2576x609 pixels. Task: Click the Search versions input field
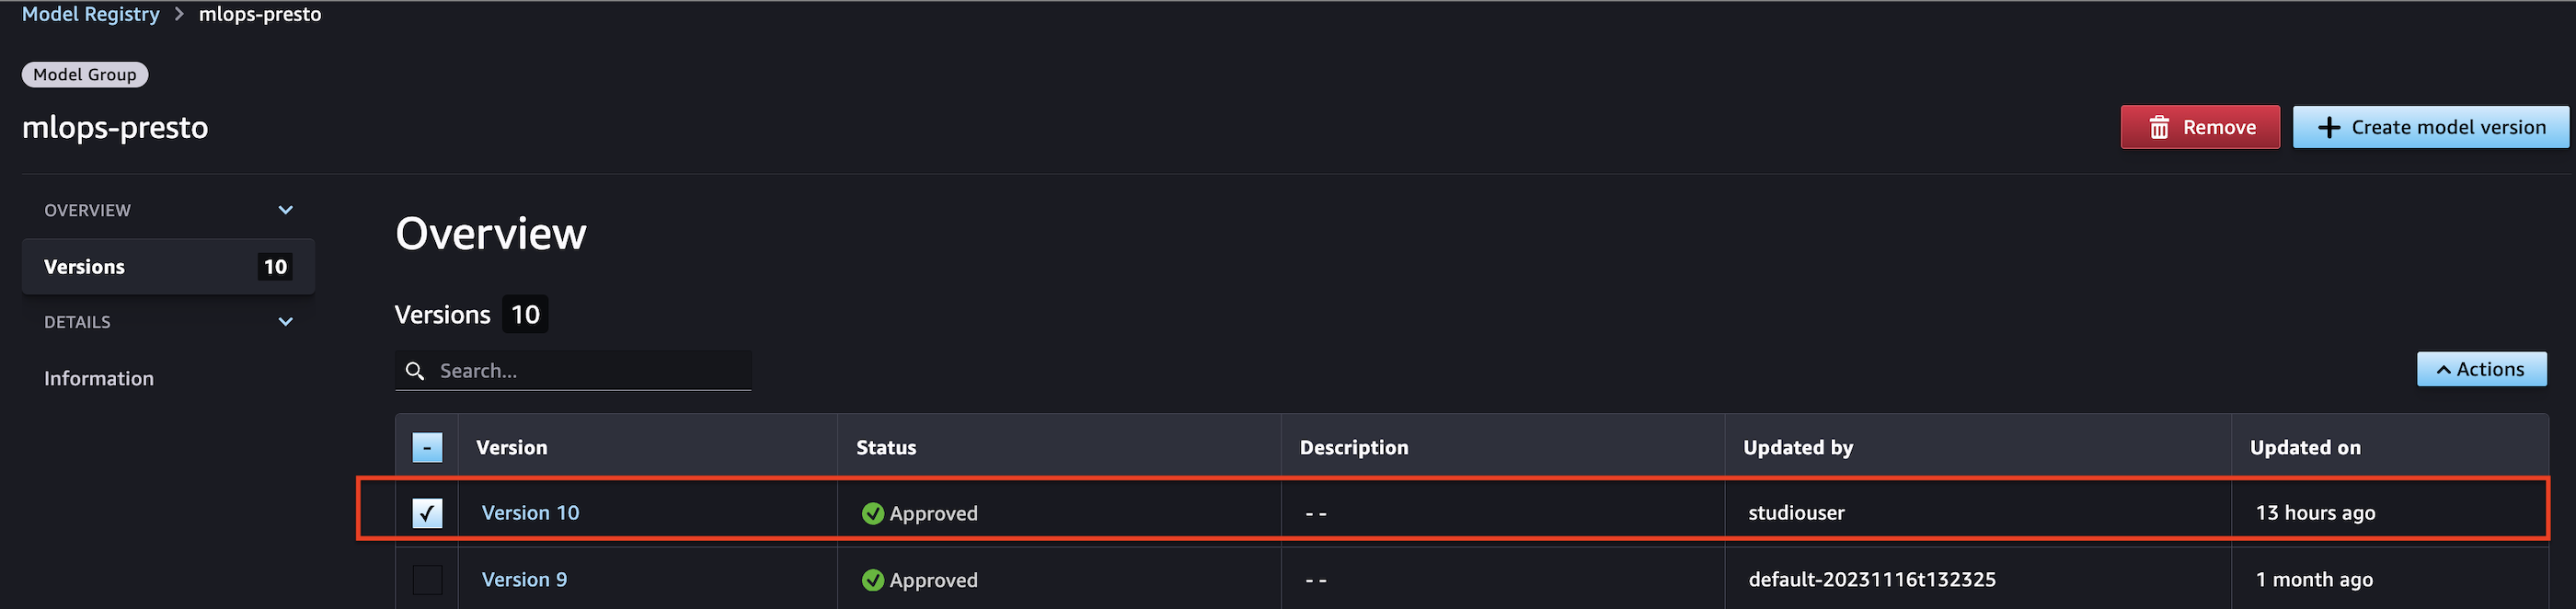coord(573,371)
